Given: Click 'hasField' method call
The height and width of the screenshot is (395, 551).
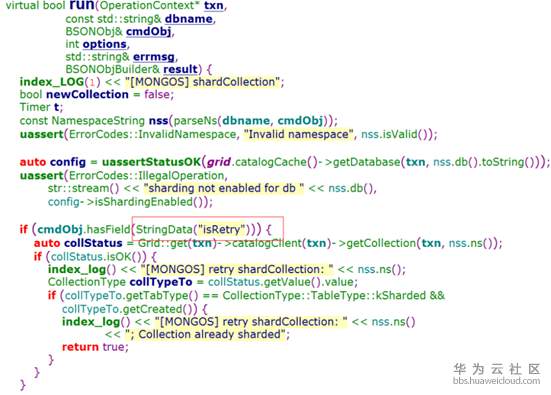Looking at the screenshot, I should click(x=108, y=229).
